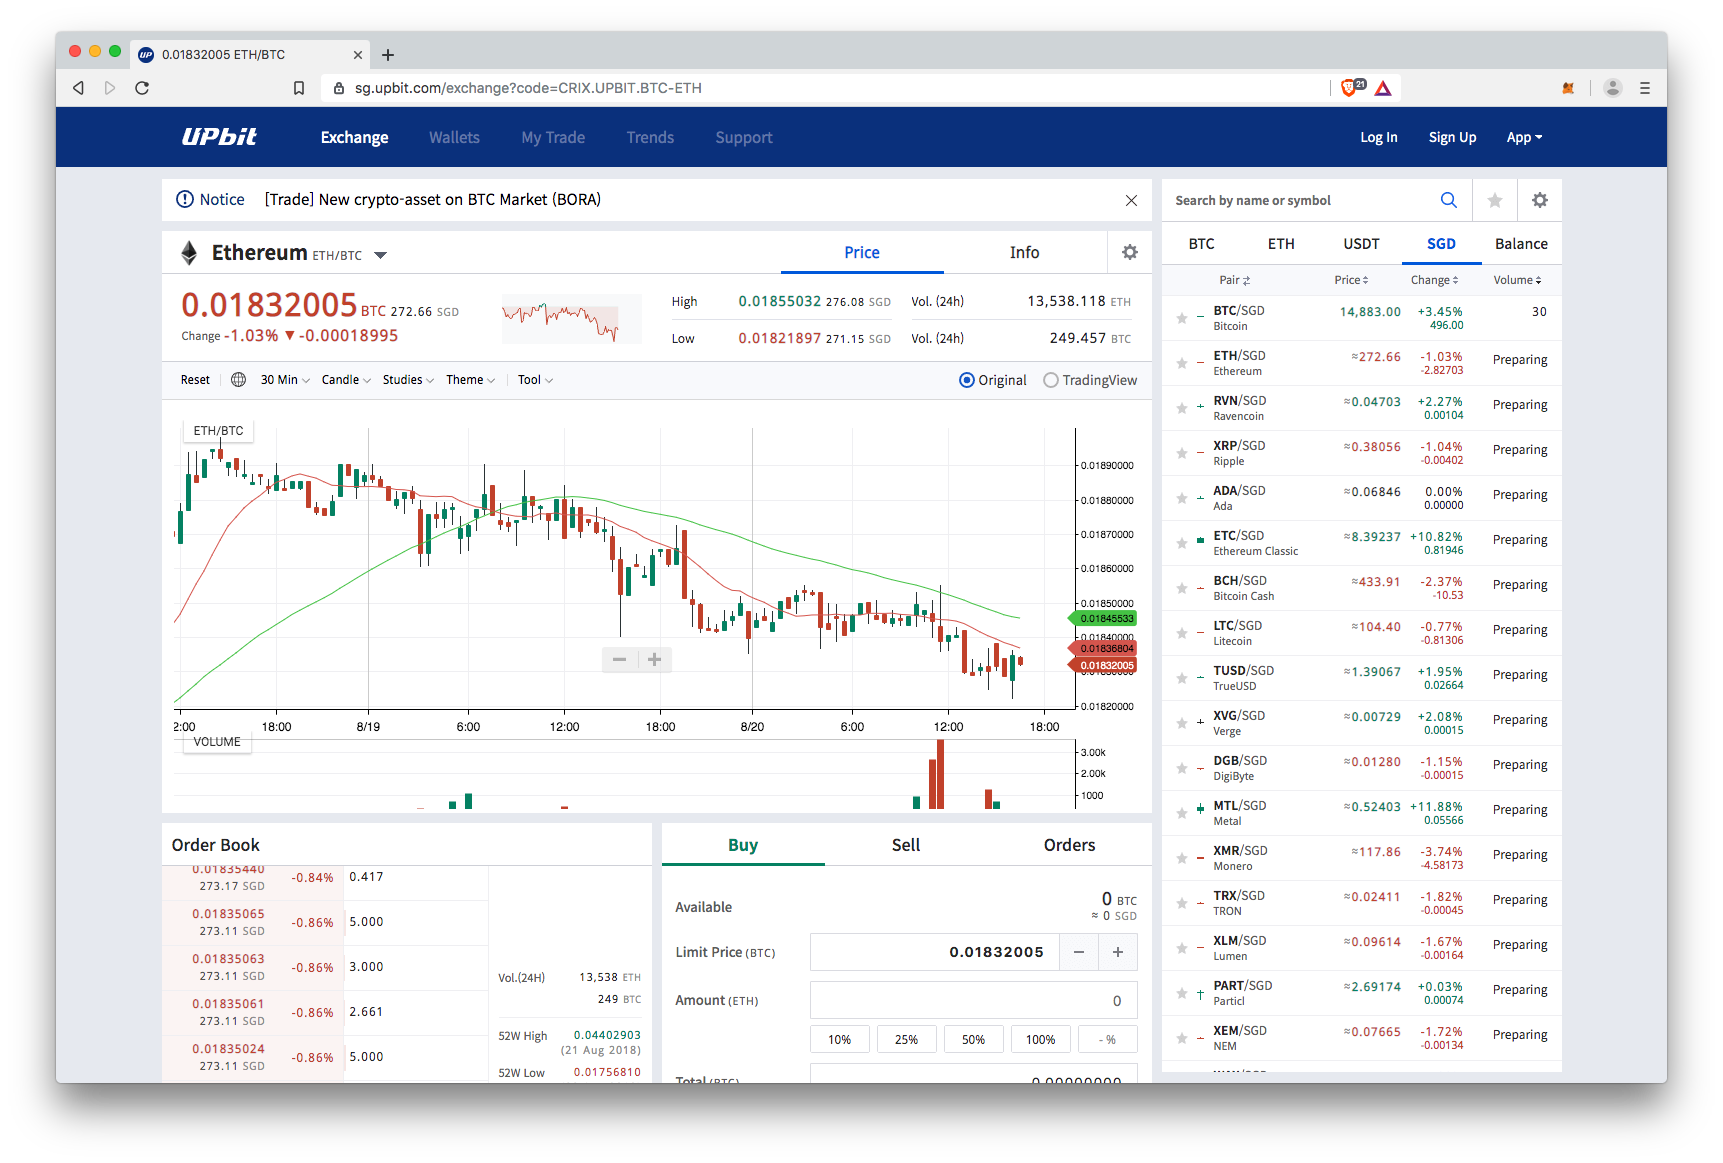Select the TradingView chart radio button

point(1050,380)
